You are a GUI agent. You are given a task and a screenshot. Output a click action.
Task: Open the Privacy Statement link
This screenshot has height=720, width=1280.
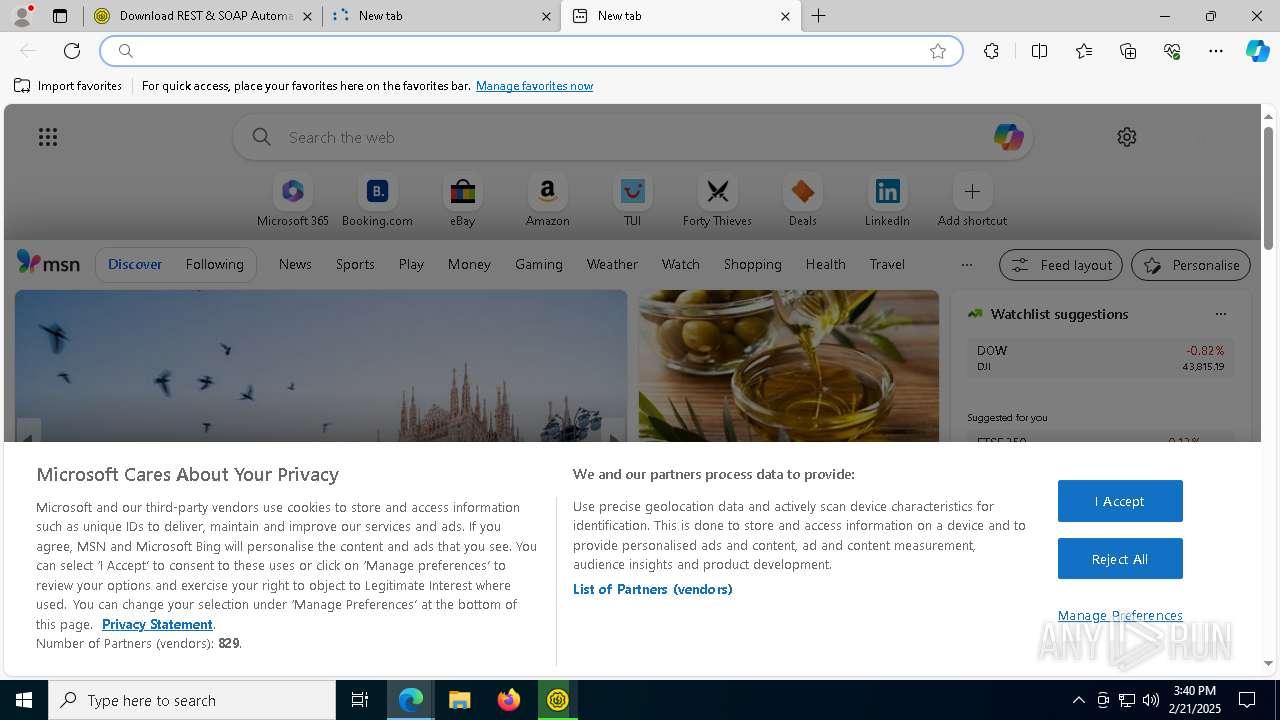coord(157,624)
